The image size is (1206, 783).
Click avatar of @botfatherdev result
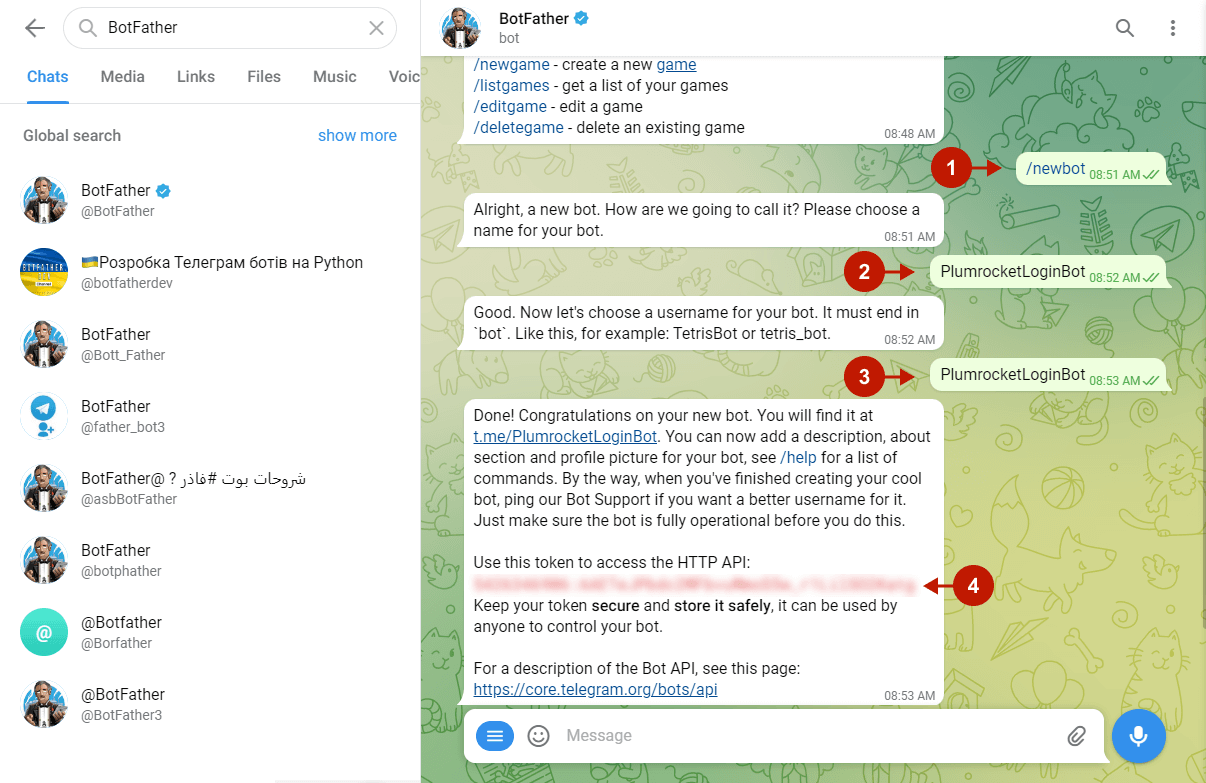tap(44, 272)
